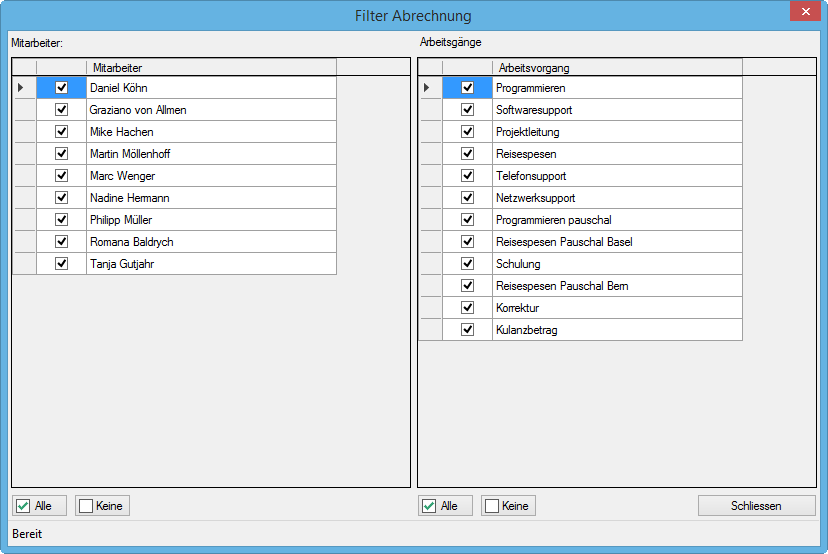
Task: Close the Filter Abrechnung dialog window
Action: [804, 12]
